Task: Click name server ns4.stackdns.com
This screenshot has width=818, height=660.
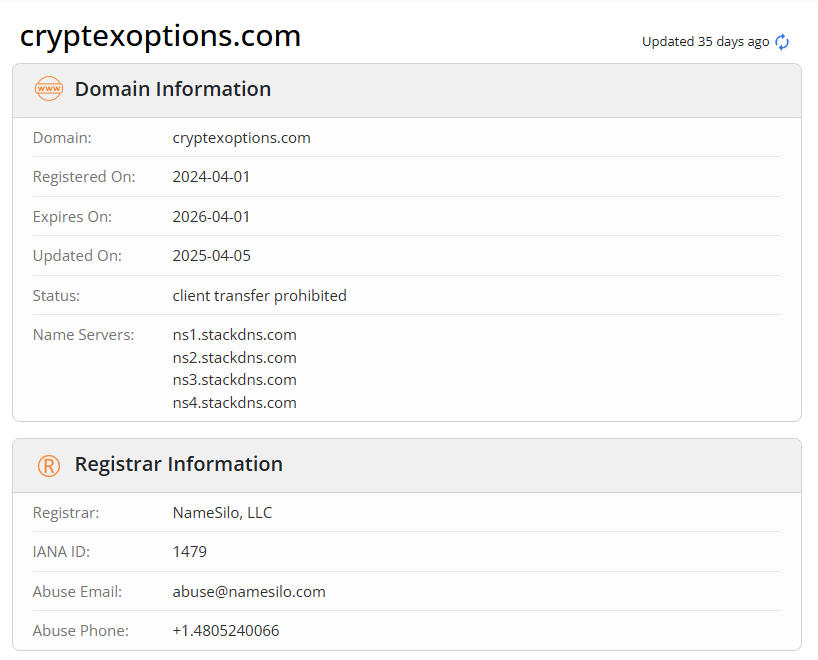Action: tap(234, 403)
